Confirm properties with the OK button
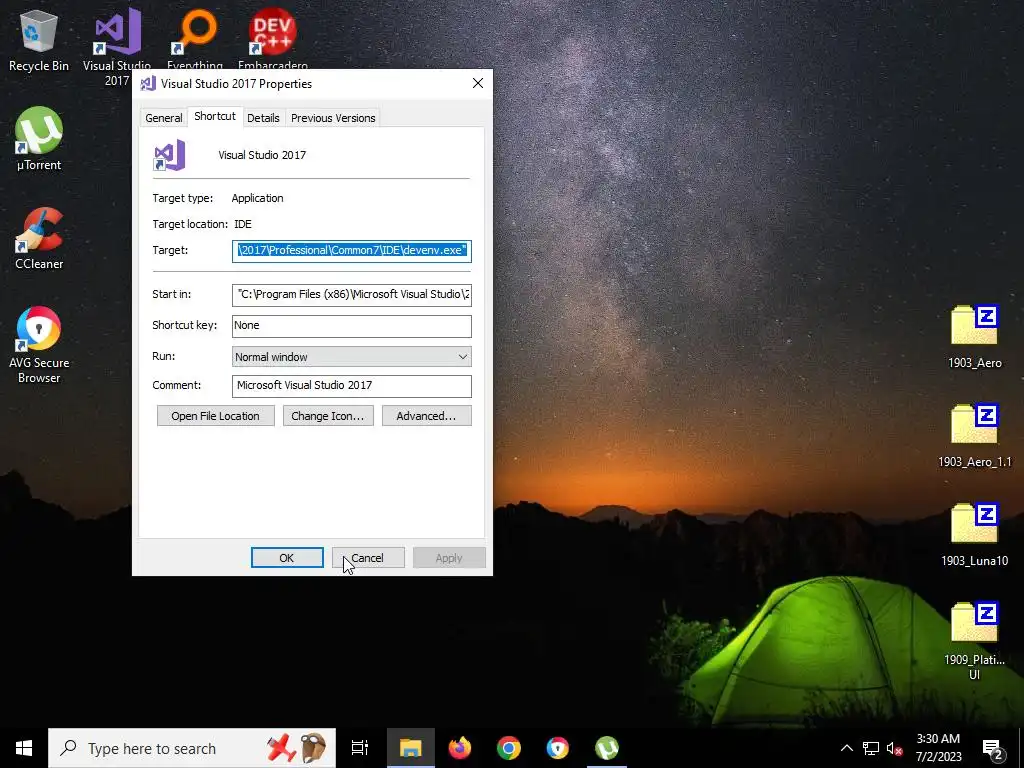The image size is (1024, 768). (x=287, y=558)
